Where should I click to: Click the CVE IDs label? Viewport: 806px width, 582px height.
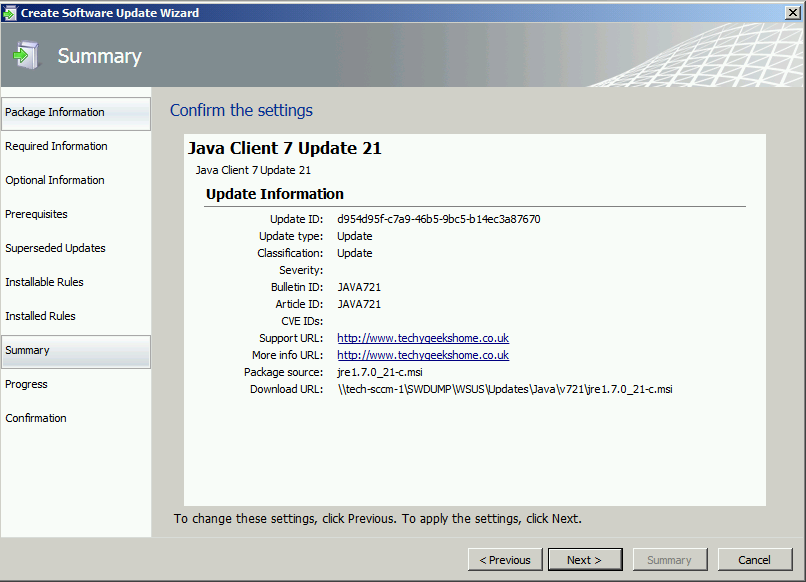click(x=302, y=321)
